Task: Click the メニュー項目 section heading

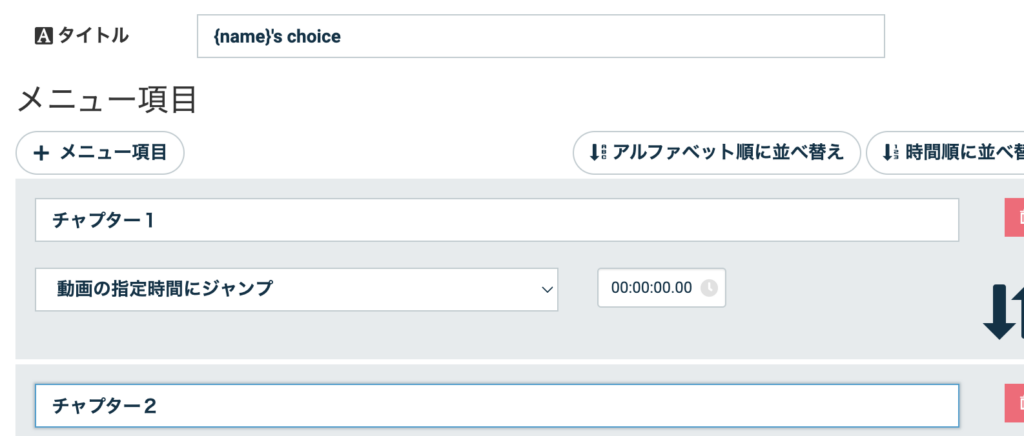Action: click(x=107, y=101)
